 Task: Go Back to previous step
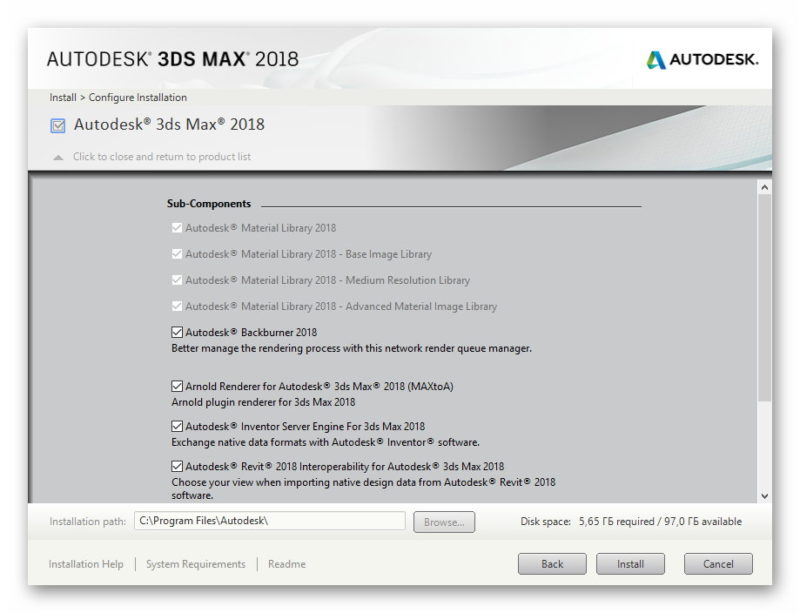(x=552, y=564)
